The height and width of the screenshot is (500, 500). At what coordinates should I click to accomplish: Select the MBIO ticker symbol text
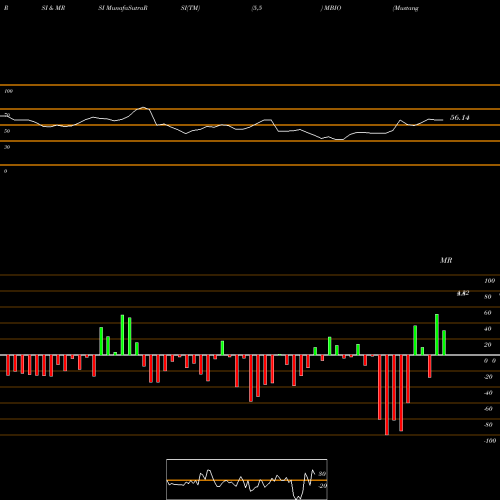pyautogui.click(x=332, y=8)
